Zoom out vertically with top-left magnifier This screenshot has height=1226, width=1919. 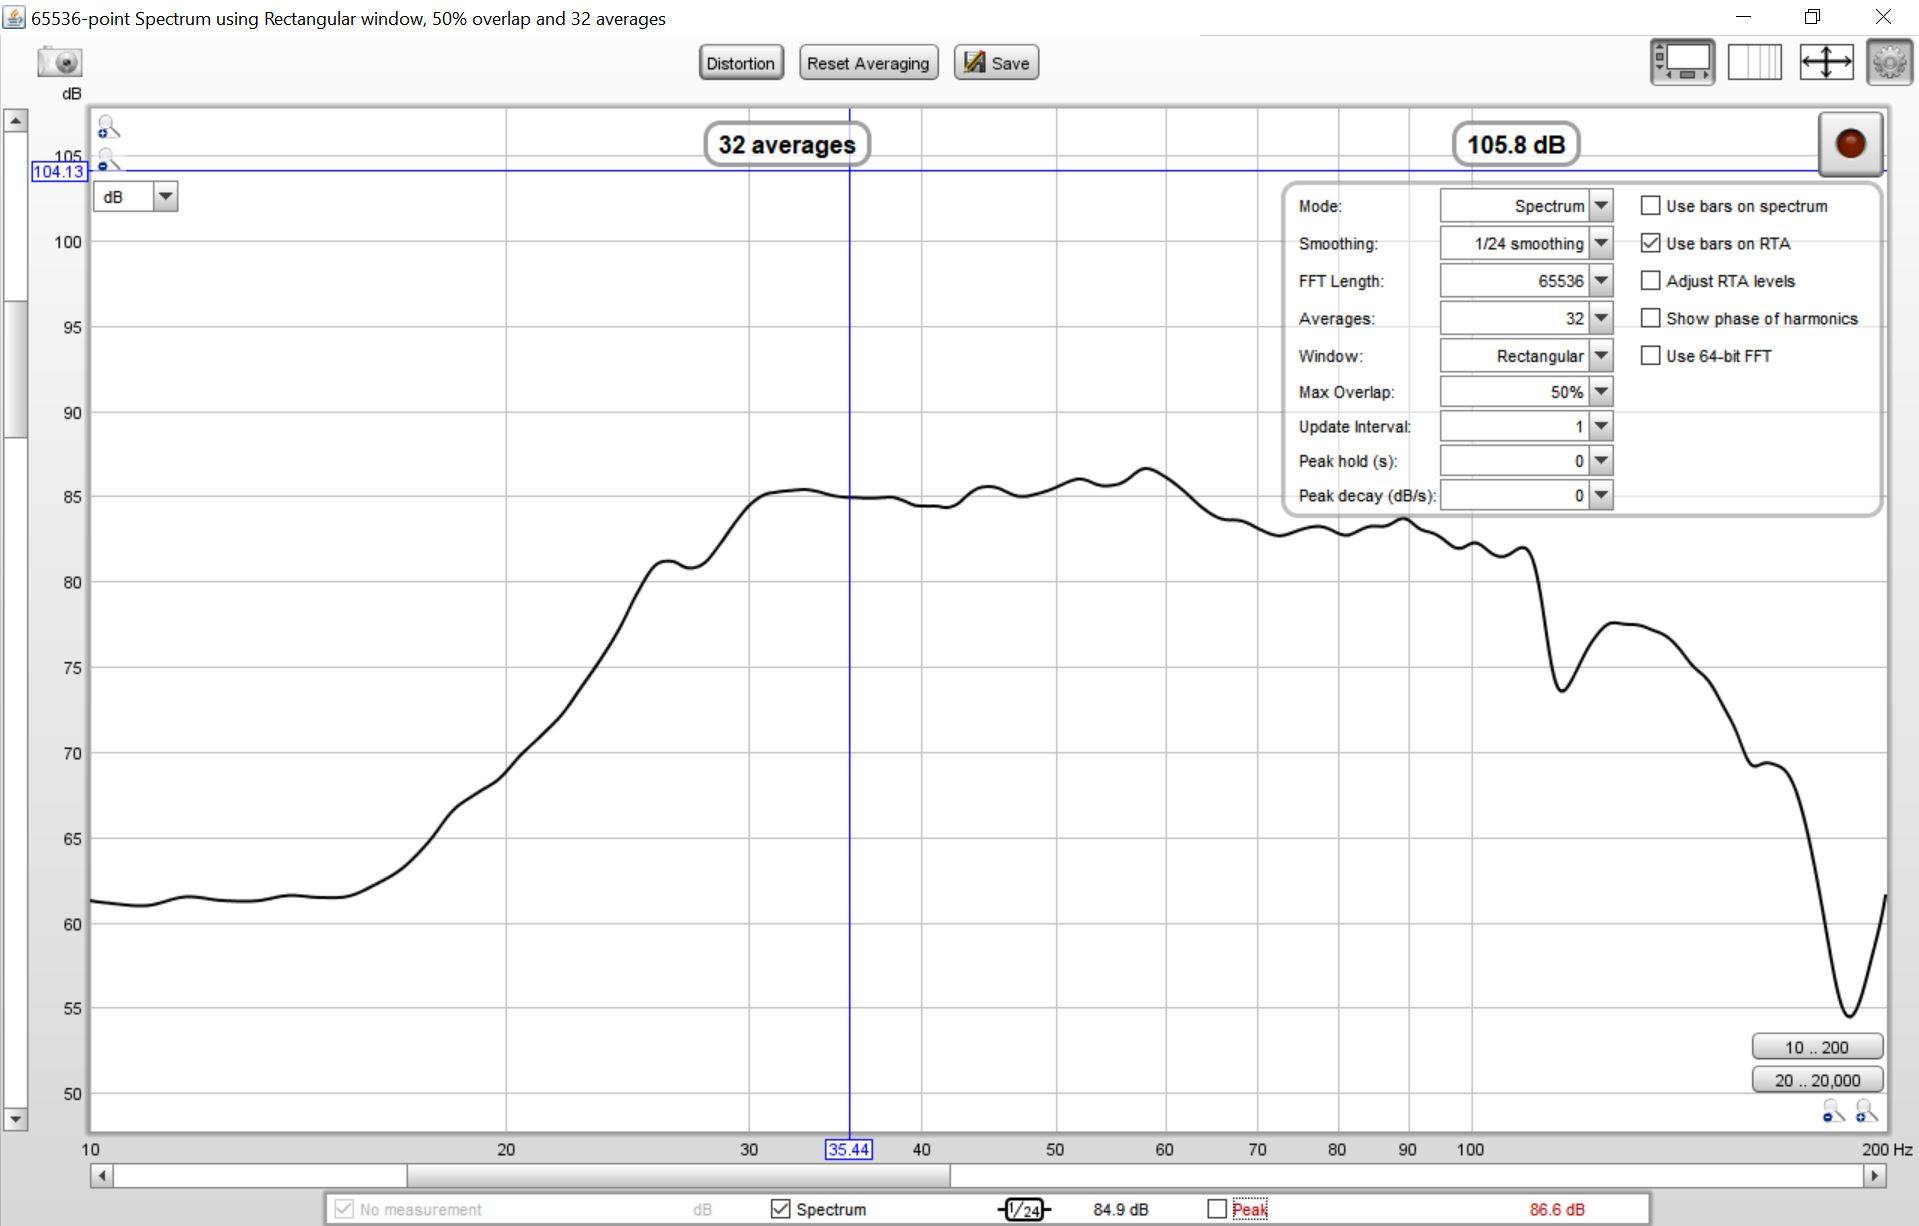pos(108,160)
